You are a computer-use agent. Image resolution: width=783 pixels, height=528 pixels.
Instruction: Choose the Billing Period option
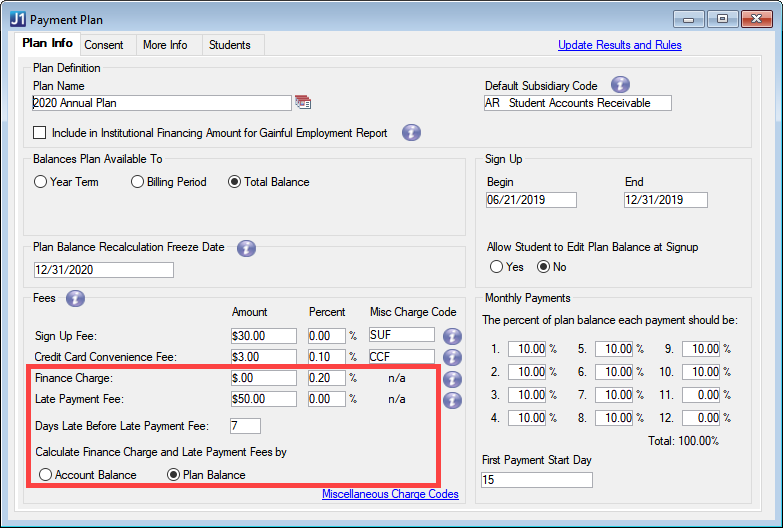(138, 182)
